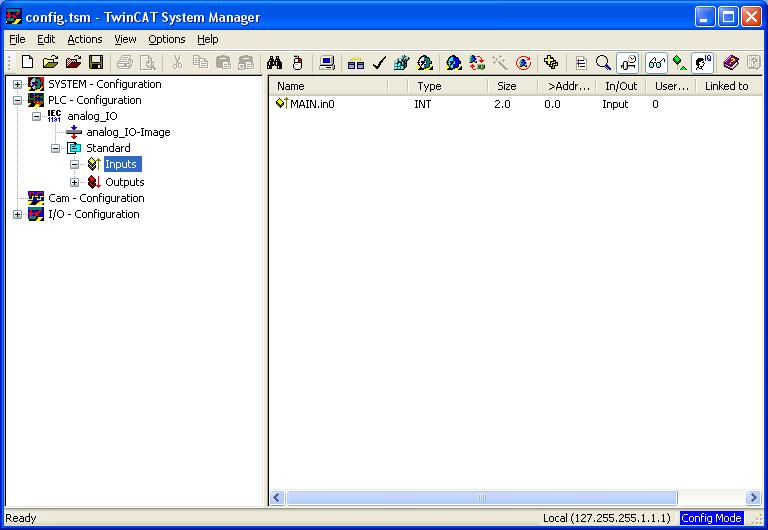
Task: Open the Options menu
Action: pos(167,39)
